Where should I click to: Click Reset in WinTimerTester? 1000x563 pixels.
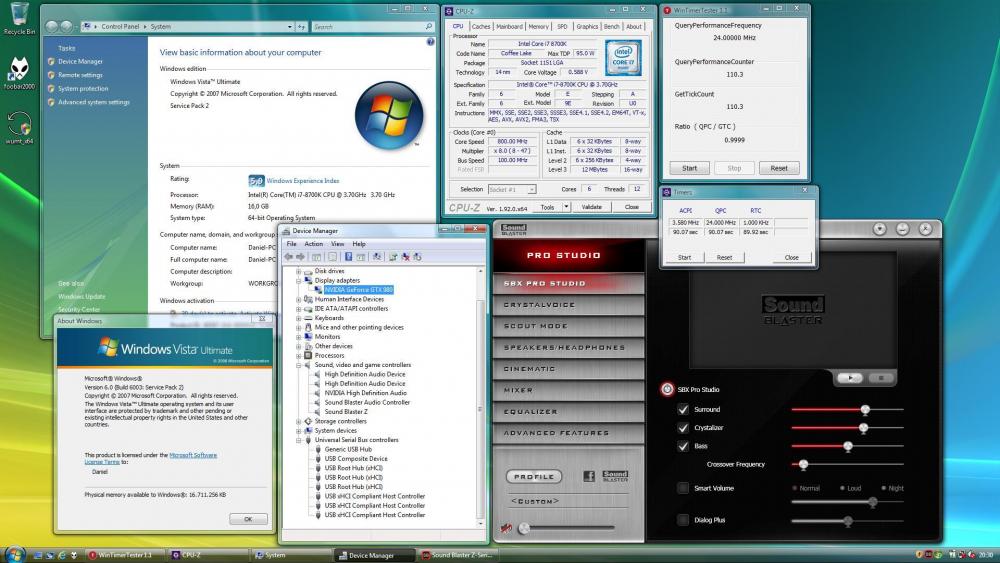(779, 168)
